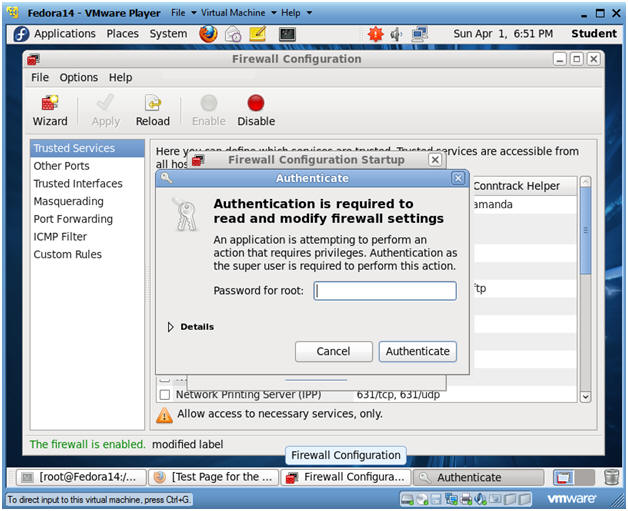Open the terminal launcher icon in panel
The image size is (628, 511).
point(287,34)
